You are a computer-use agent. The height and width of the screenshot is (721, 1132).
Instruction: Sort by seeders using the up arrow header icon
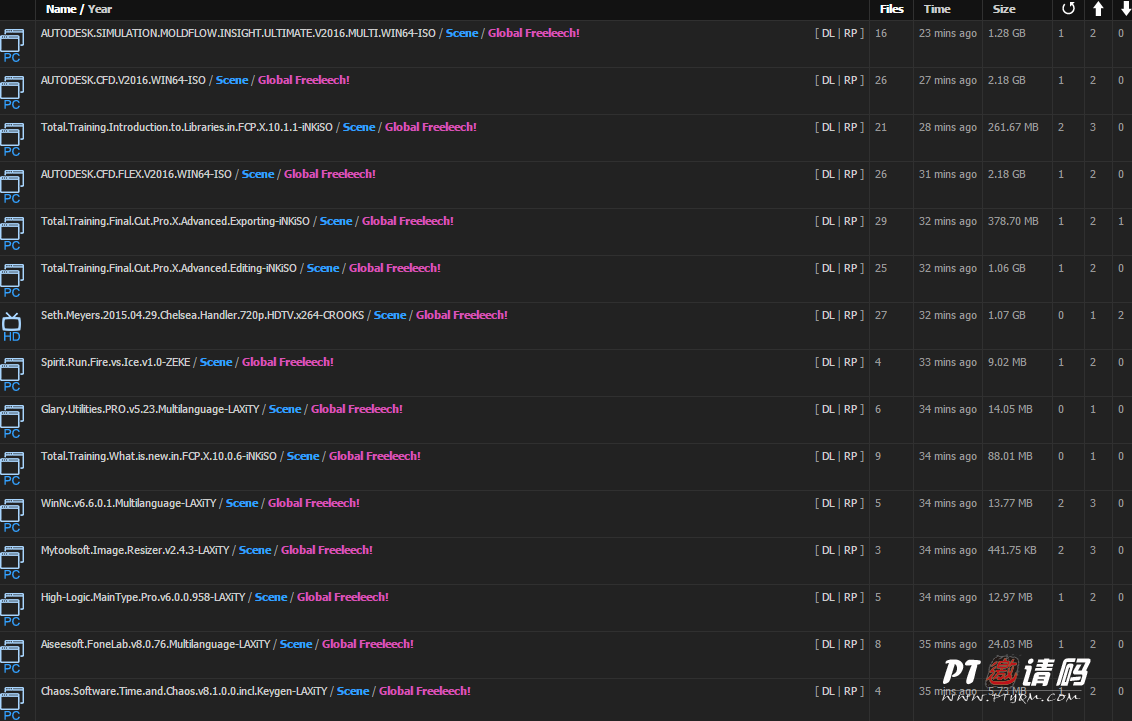click(1098, 9)
